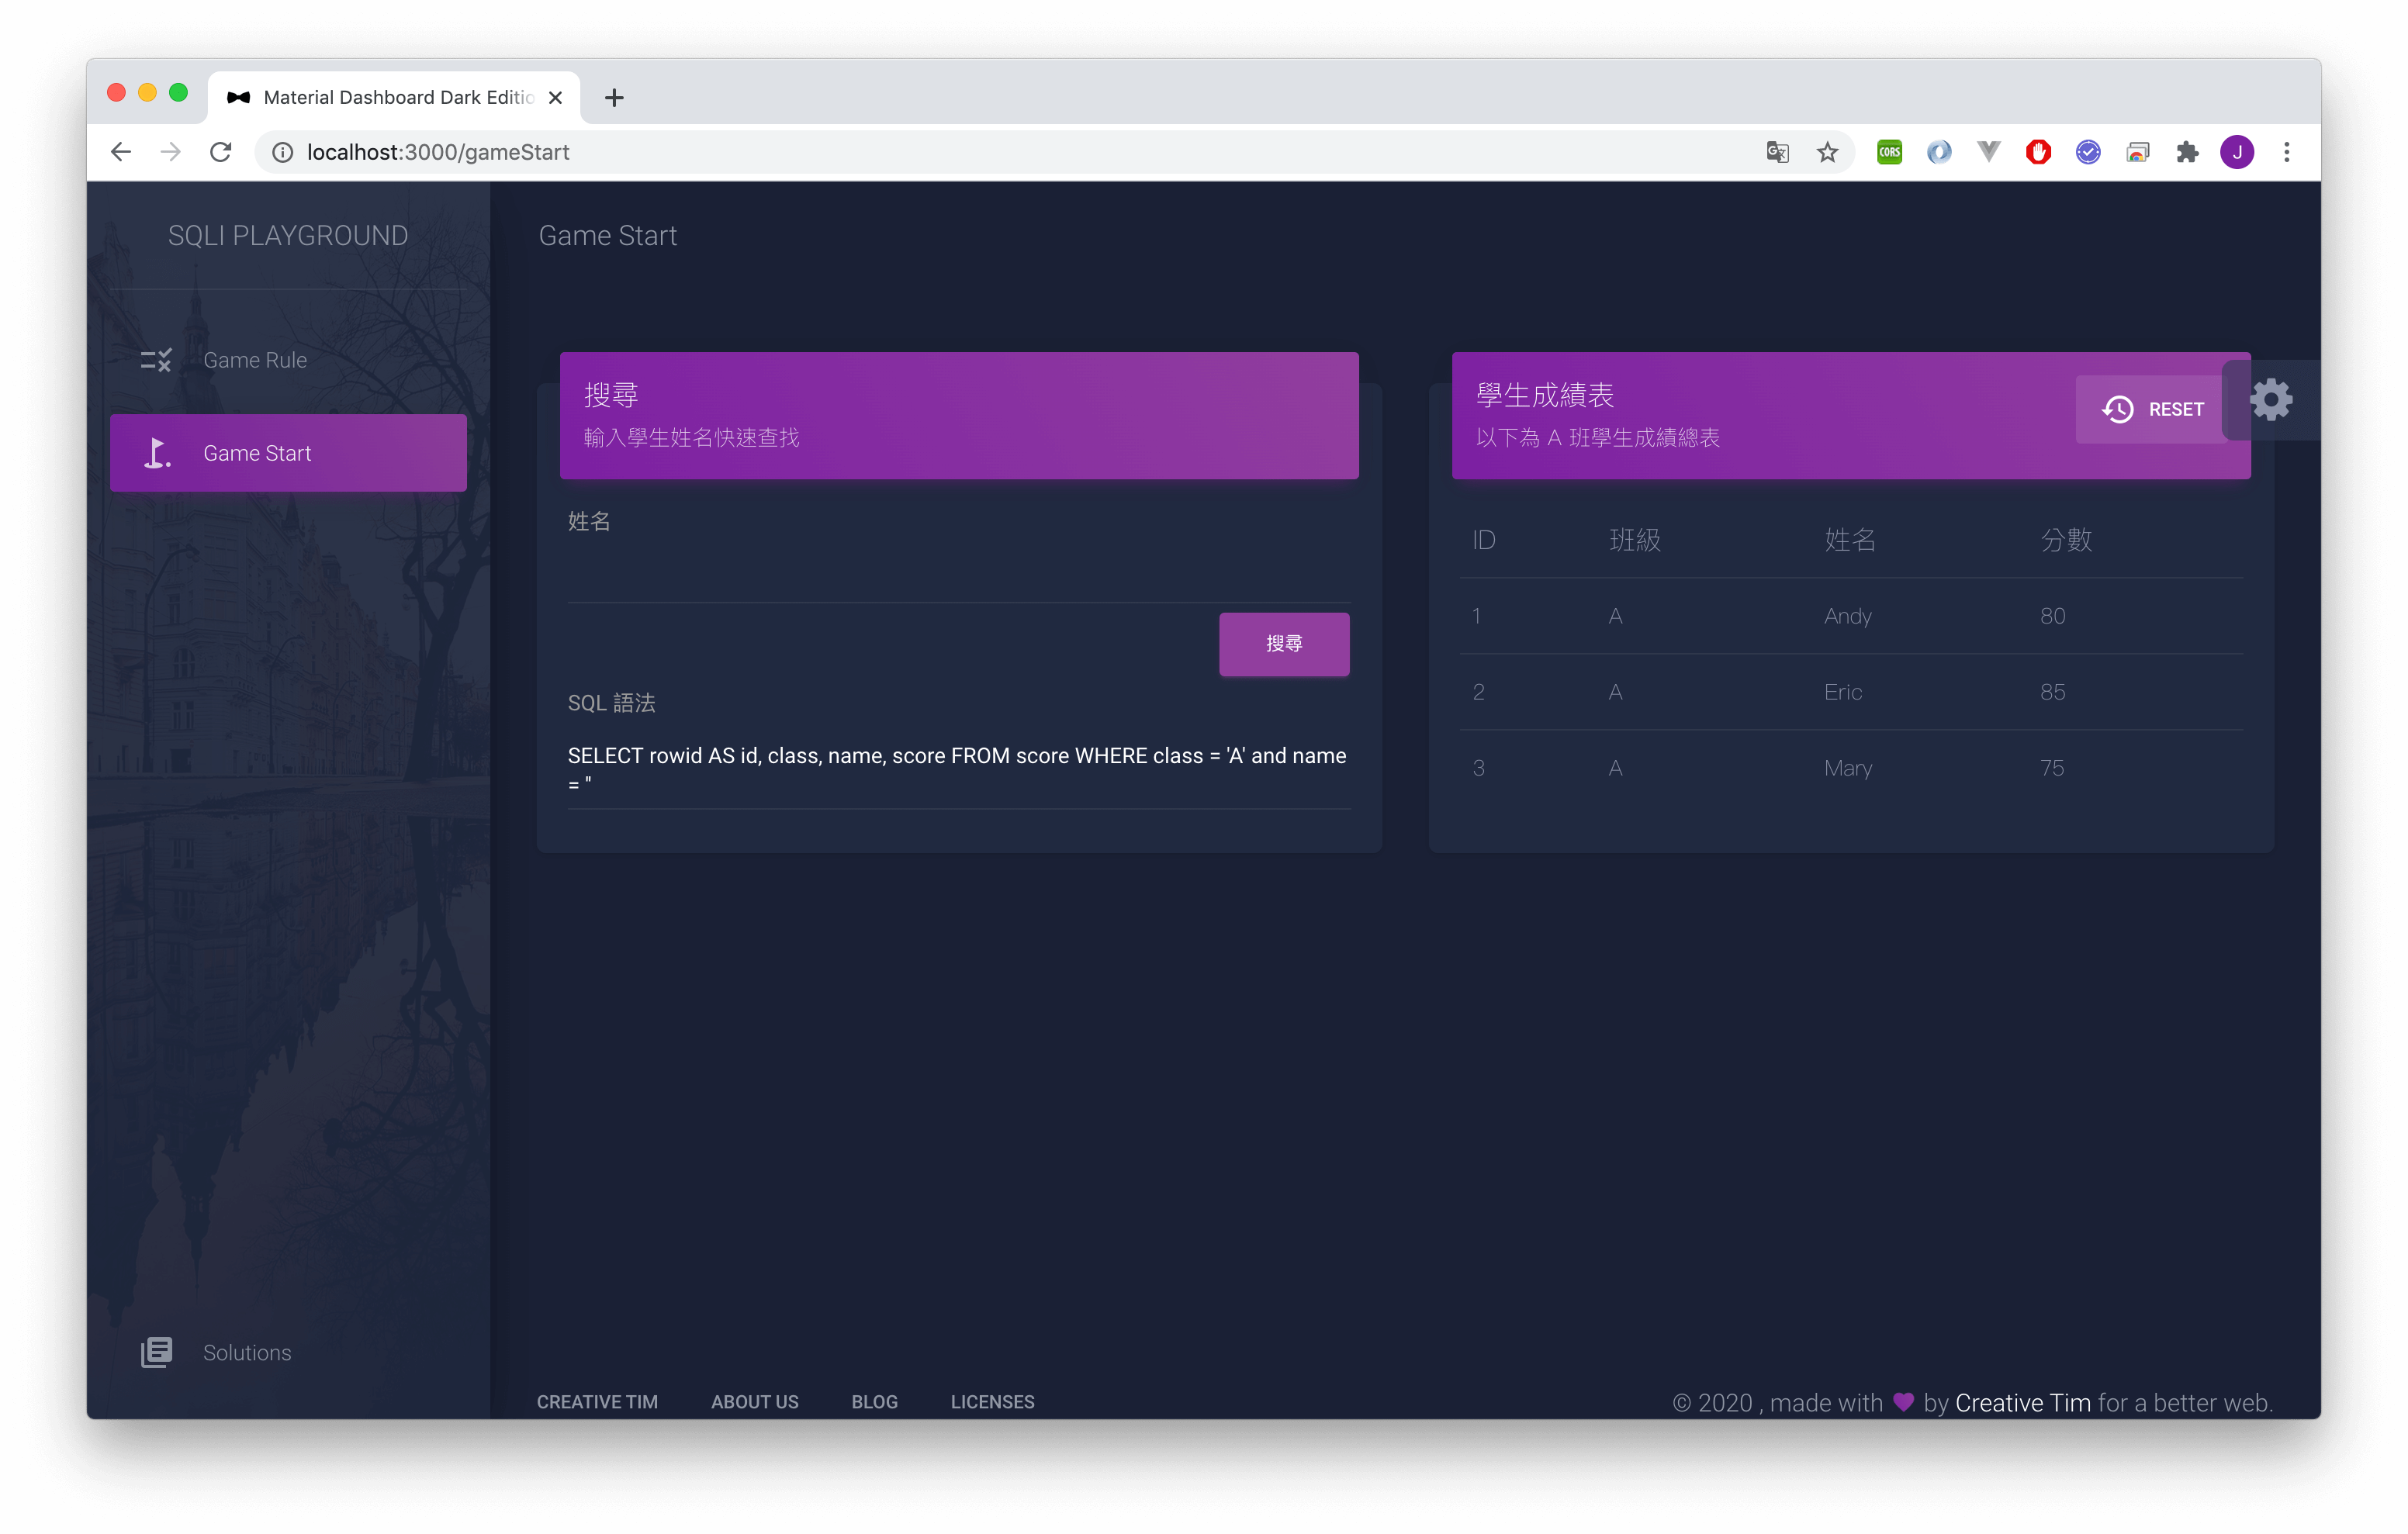The image size is (2408, 1534).
Task: Click the Google Translate icon in address bar
Action: point(1777,152)
